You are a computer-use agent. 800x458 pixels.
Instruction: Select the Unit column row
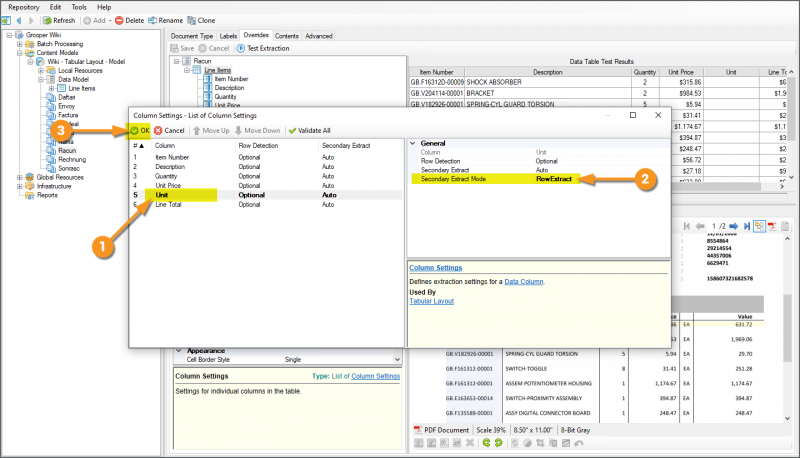163,194
